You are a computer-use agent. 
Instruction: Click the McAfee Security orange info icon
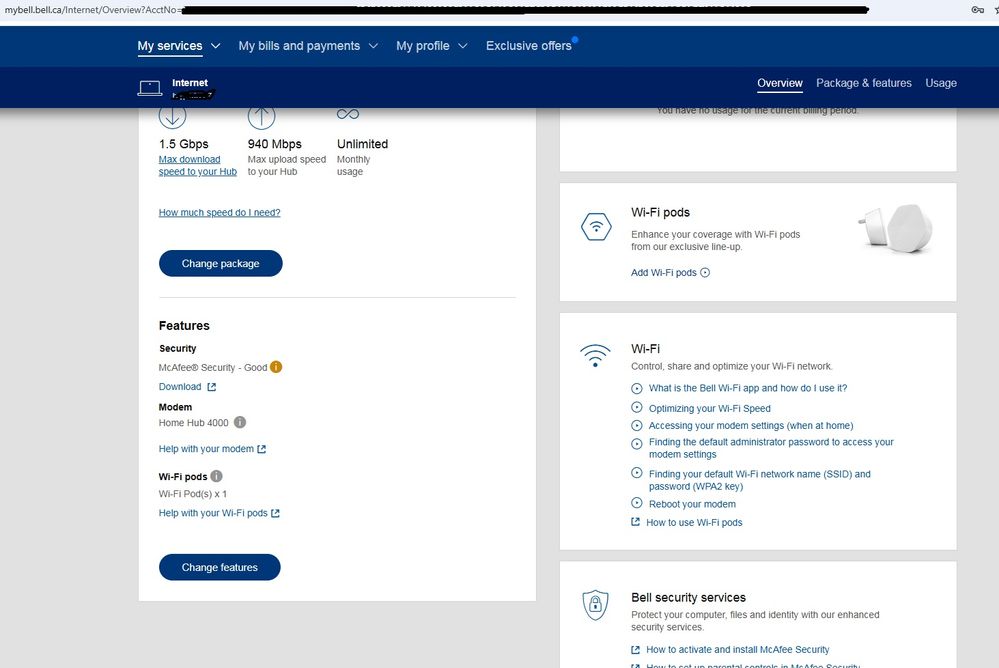276,367
